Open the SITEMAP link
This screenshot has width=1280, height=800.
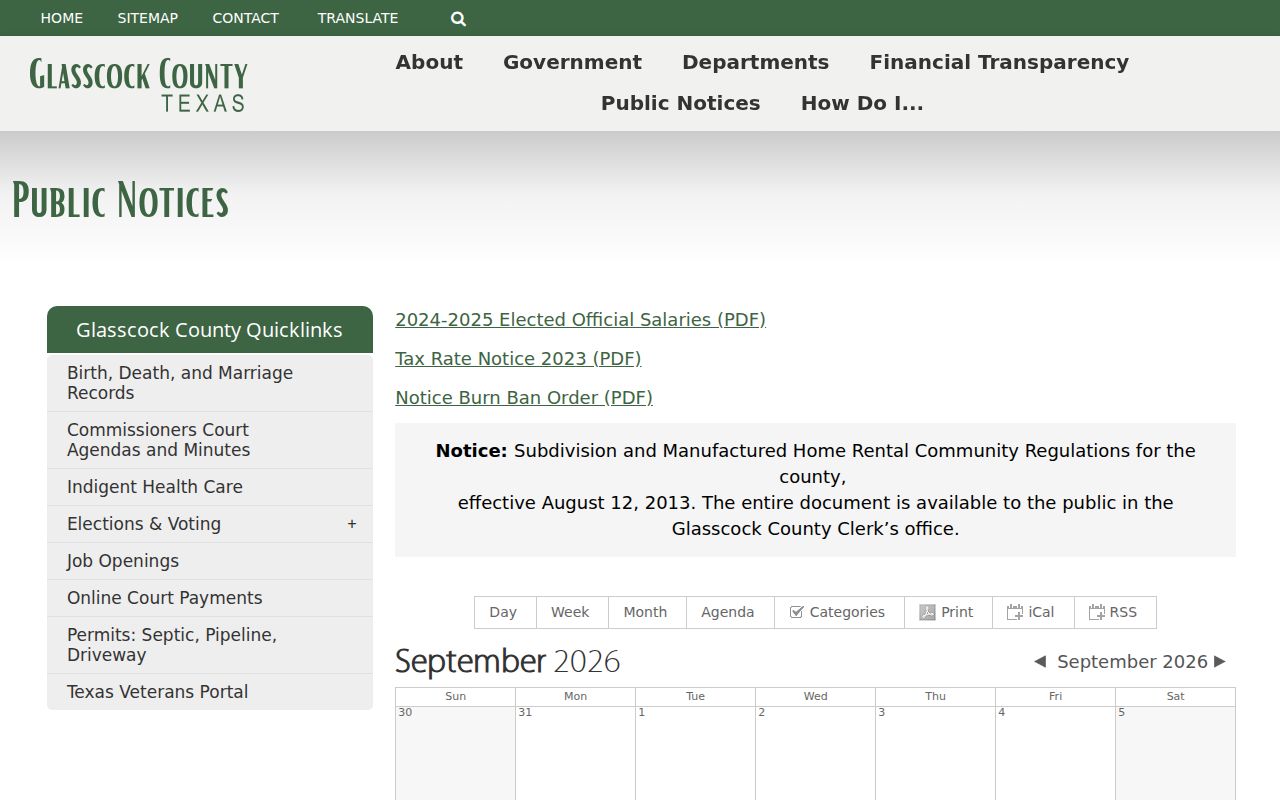[x=148, y=18]
